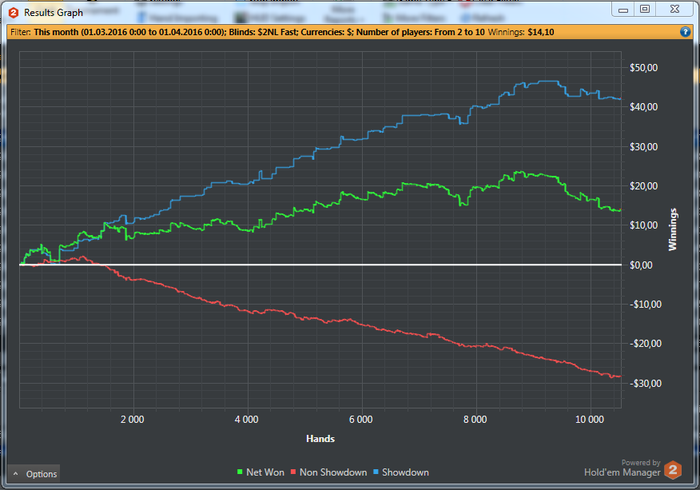
Task: Toggle the blue Showdown legend swatch
Action: (x=375, y=472)
